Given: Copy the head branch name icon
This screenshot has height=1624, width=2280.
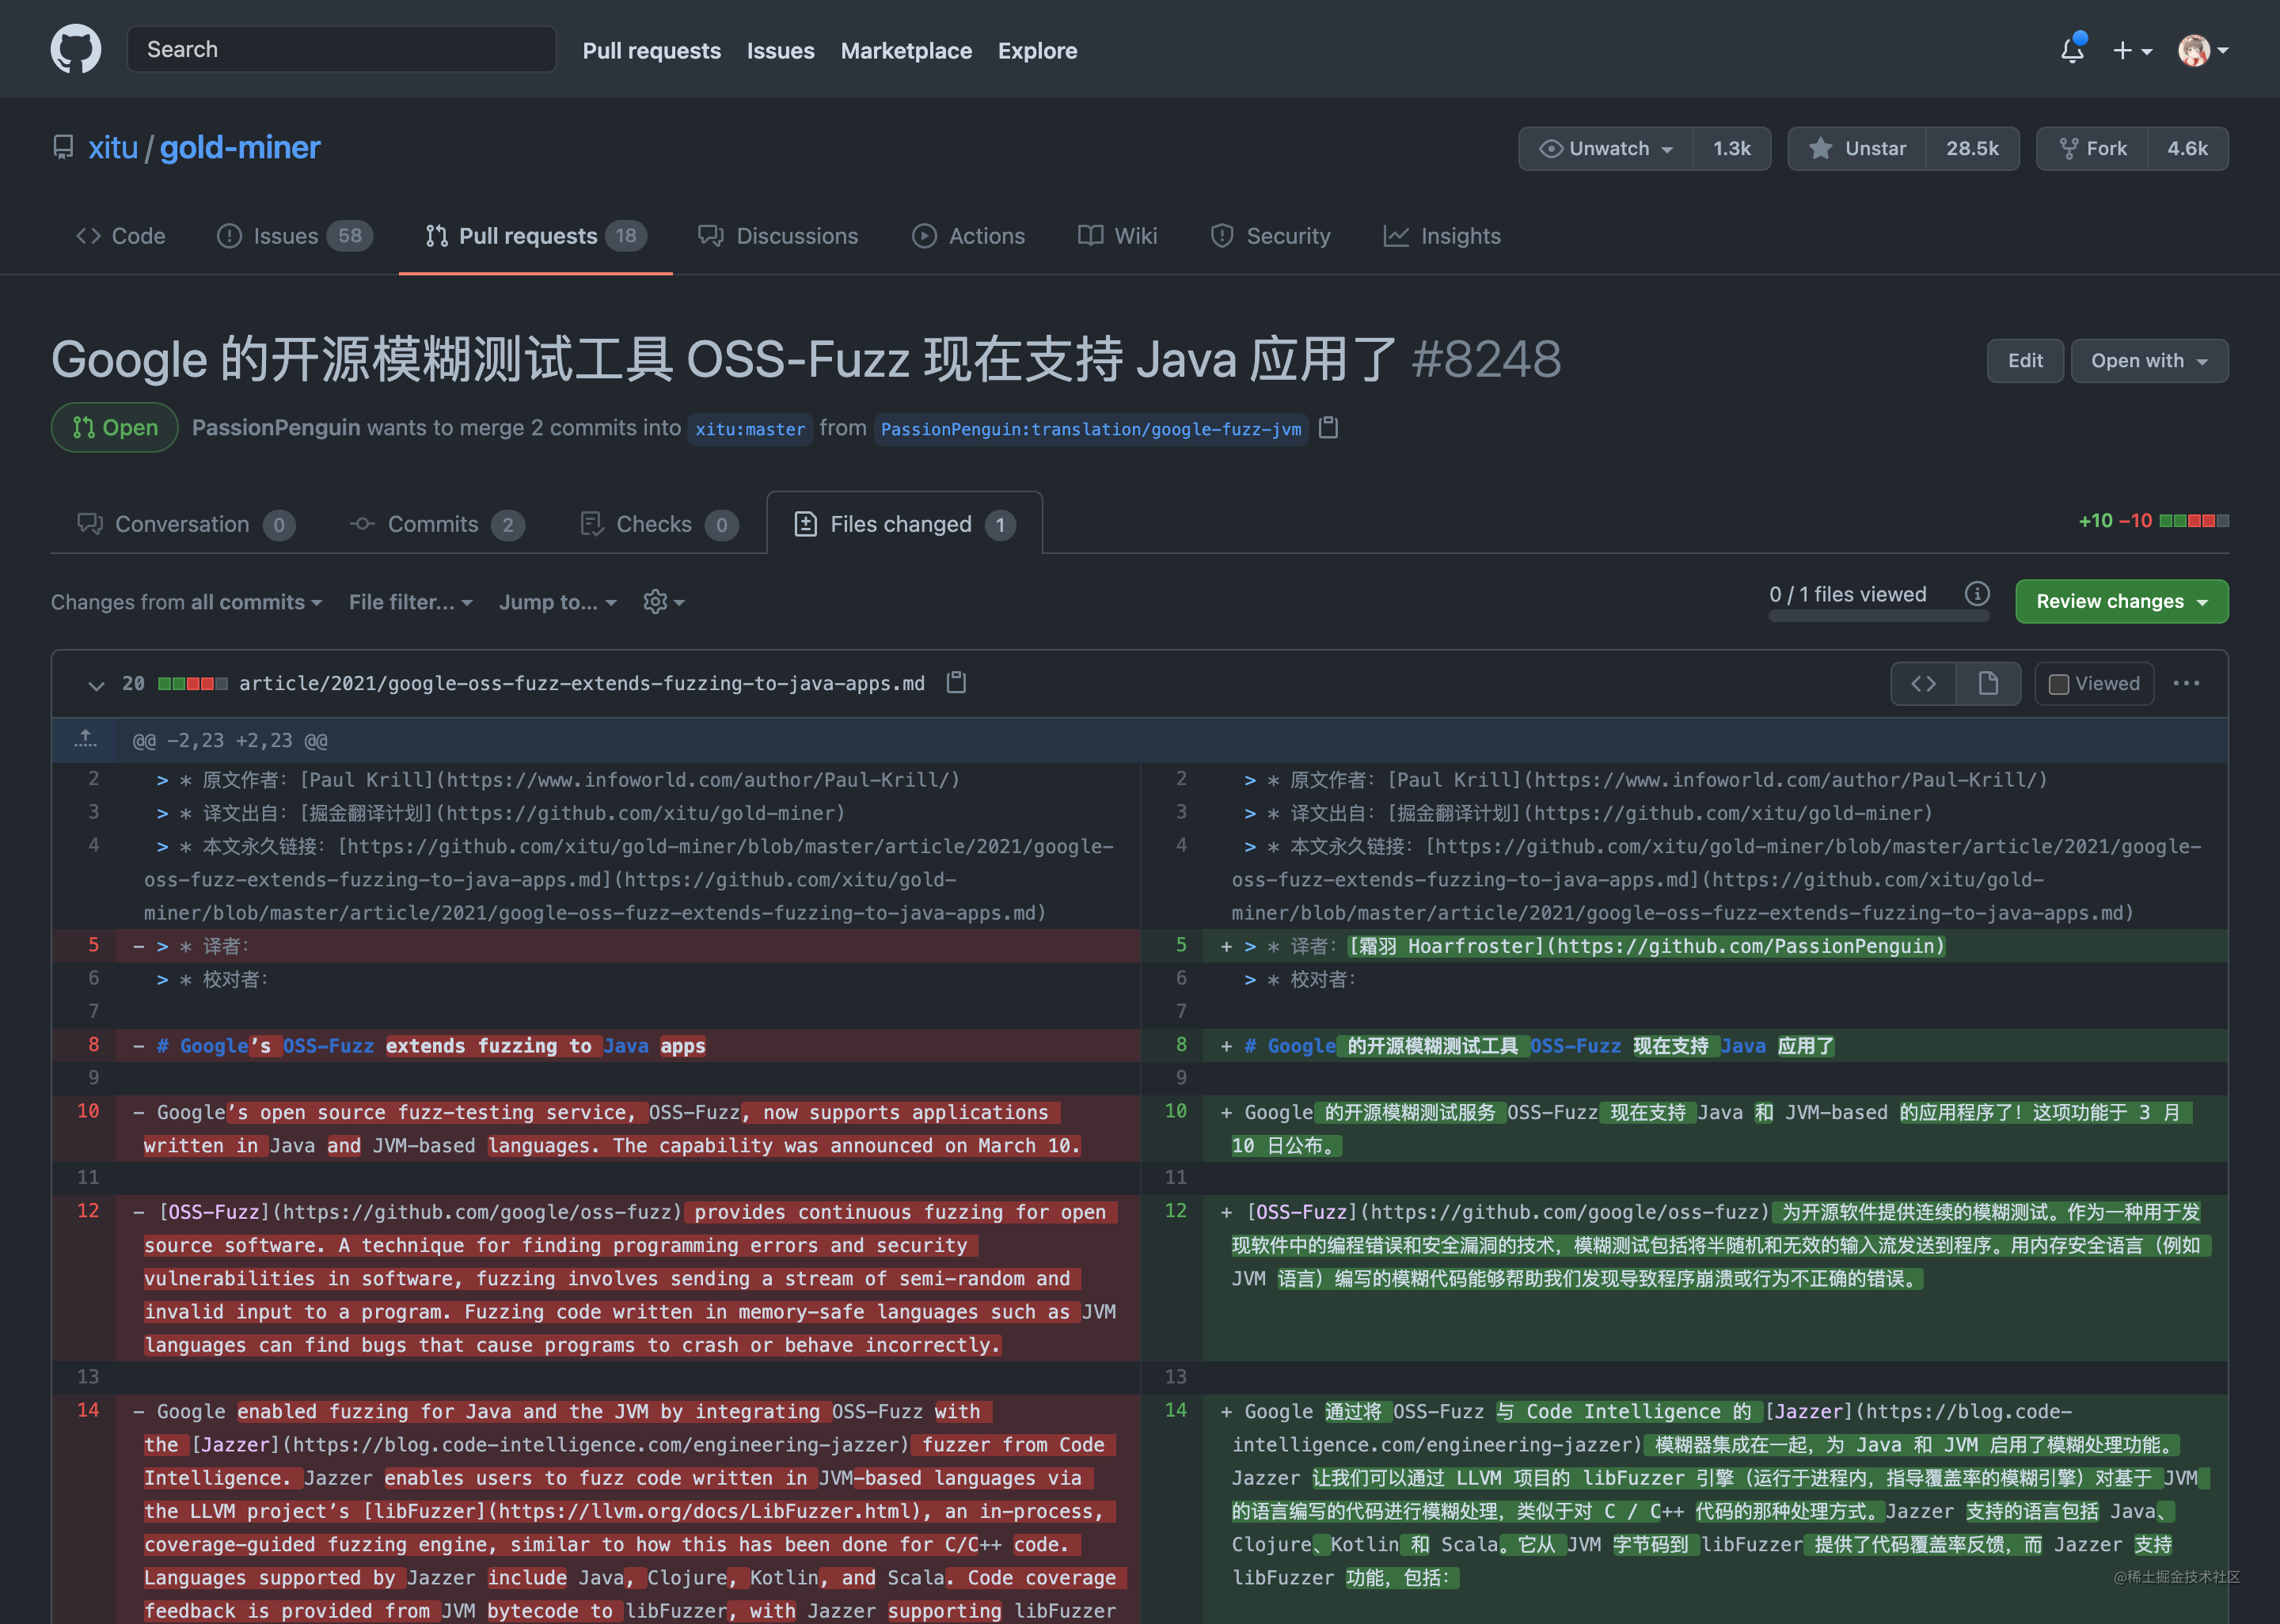Looking at the screenshot, I should [x=1328, y=428].
